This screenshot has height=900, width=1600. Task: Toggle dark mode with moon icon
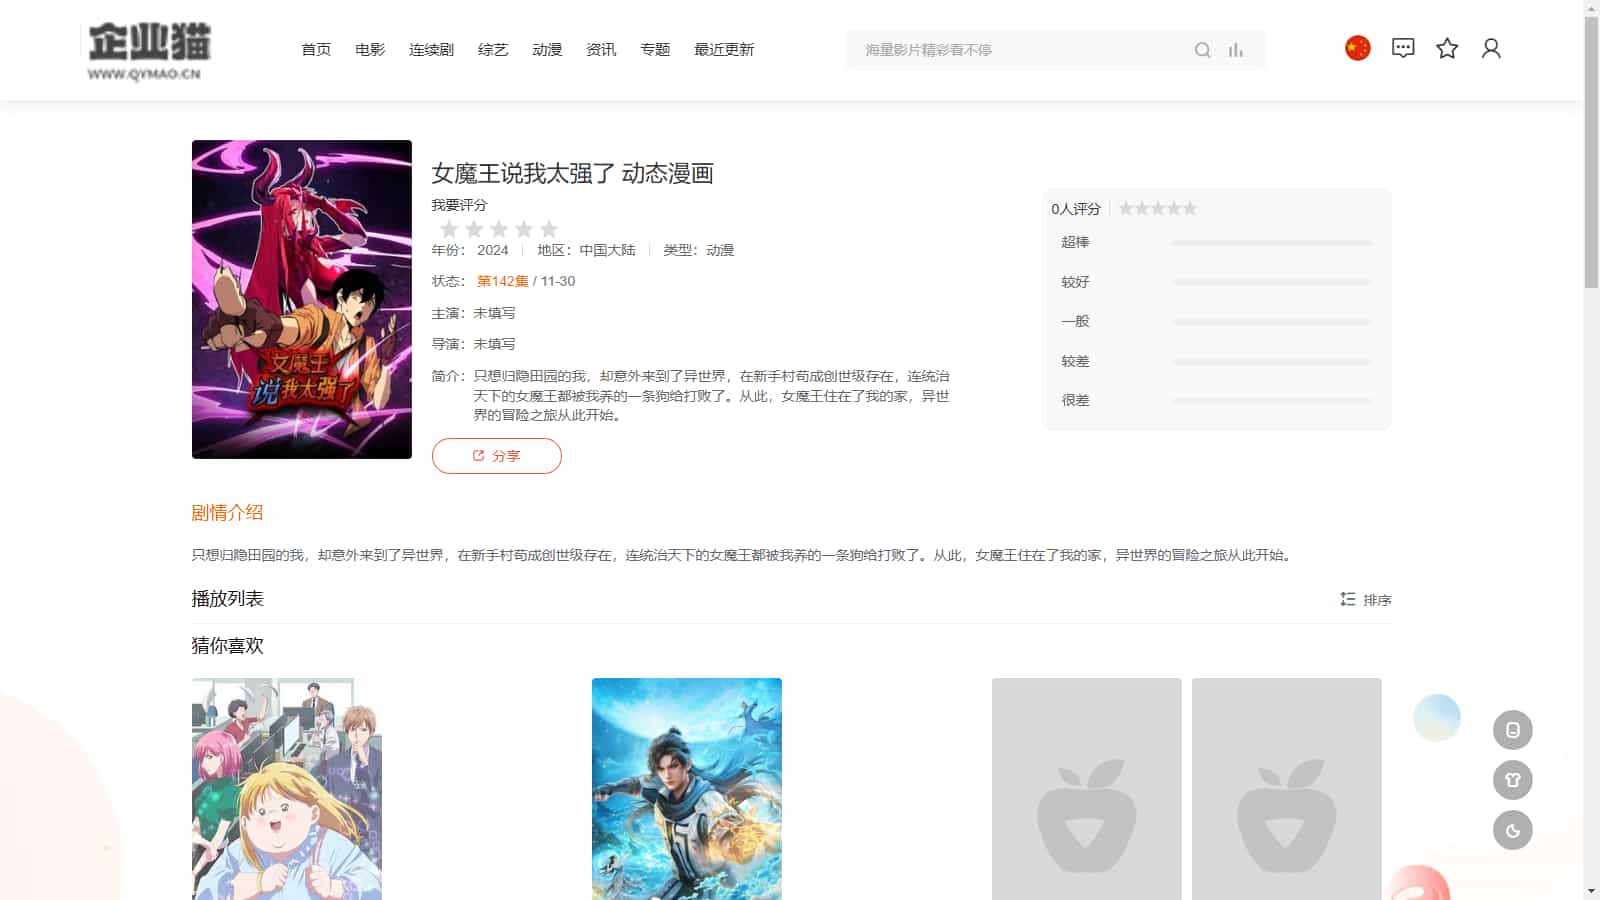pos(1513,830)
